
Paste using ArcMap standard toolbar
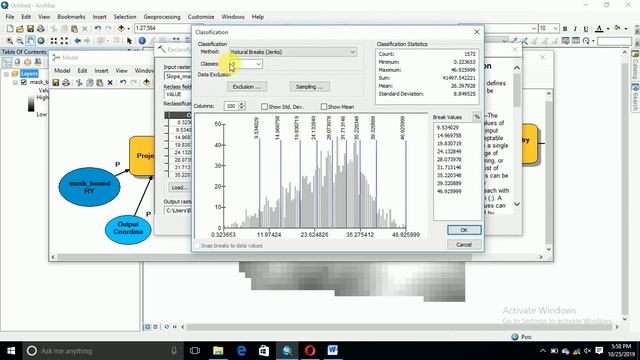[x=74, y=29]
